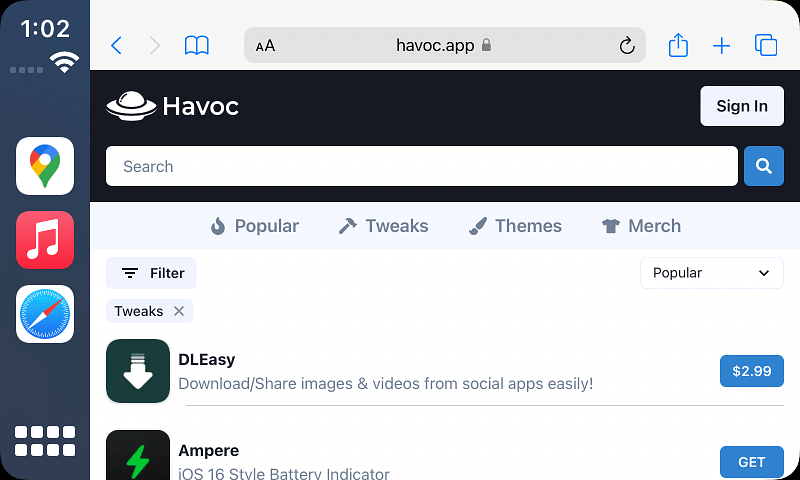
Task: Open the bookmarks book icon
Action: [x=196, y=45]
